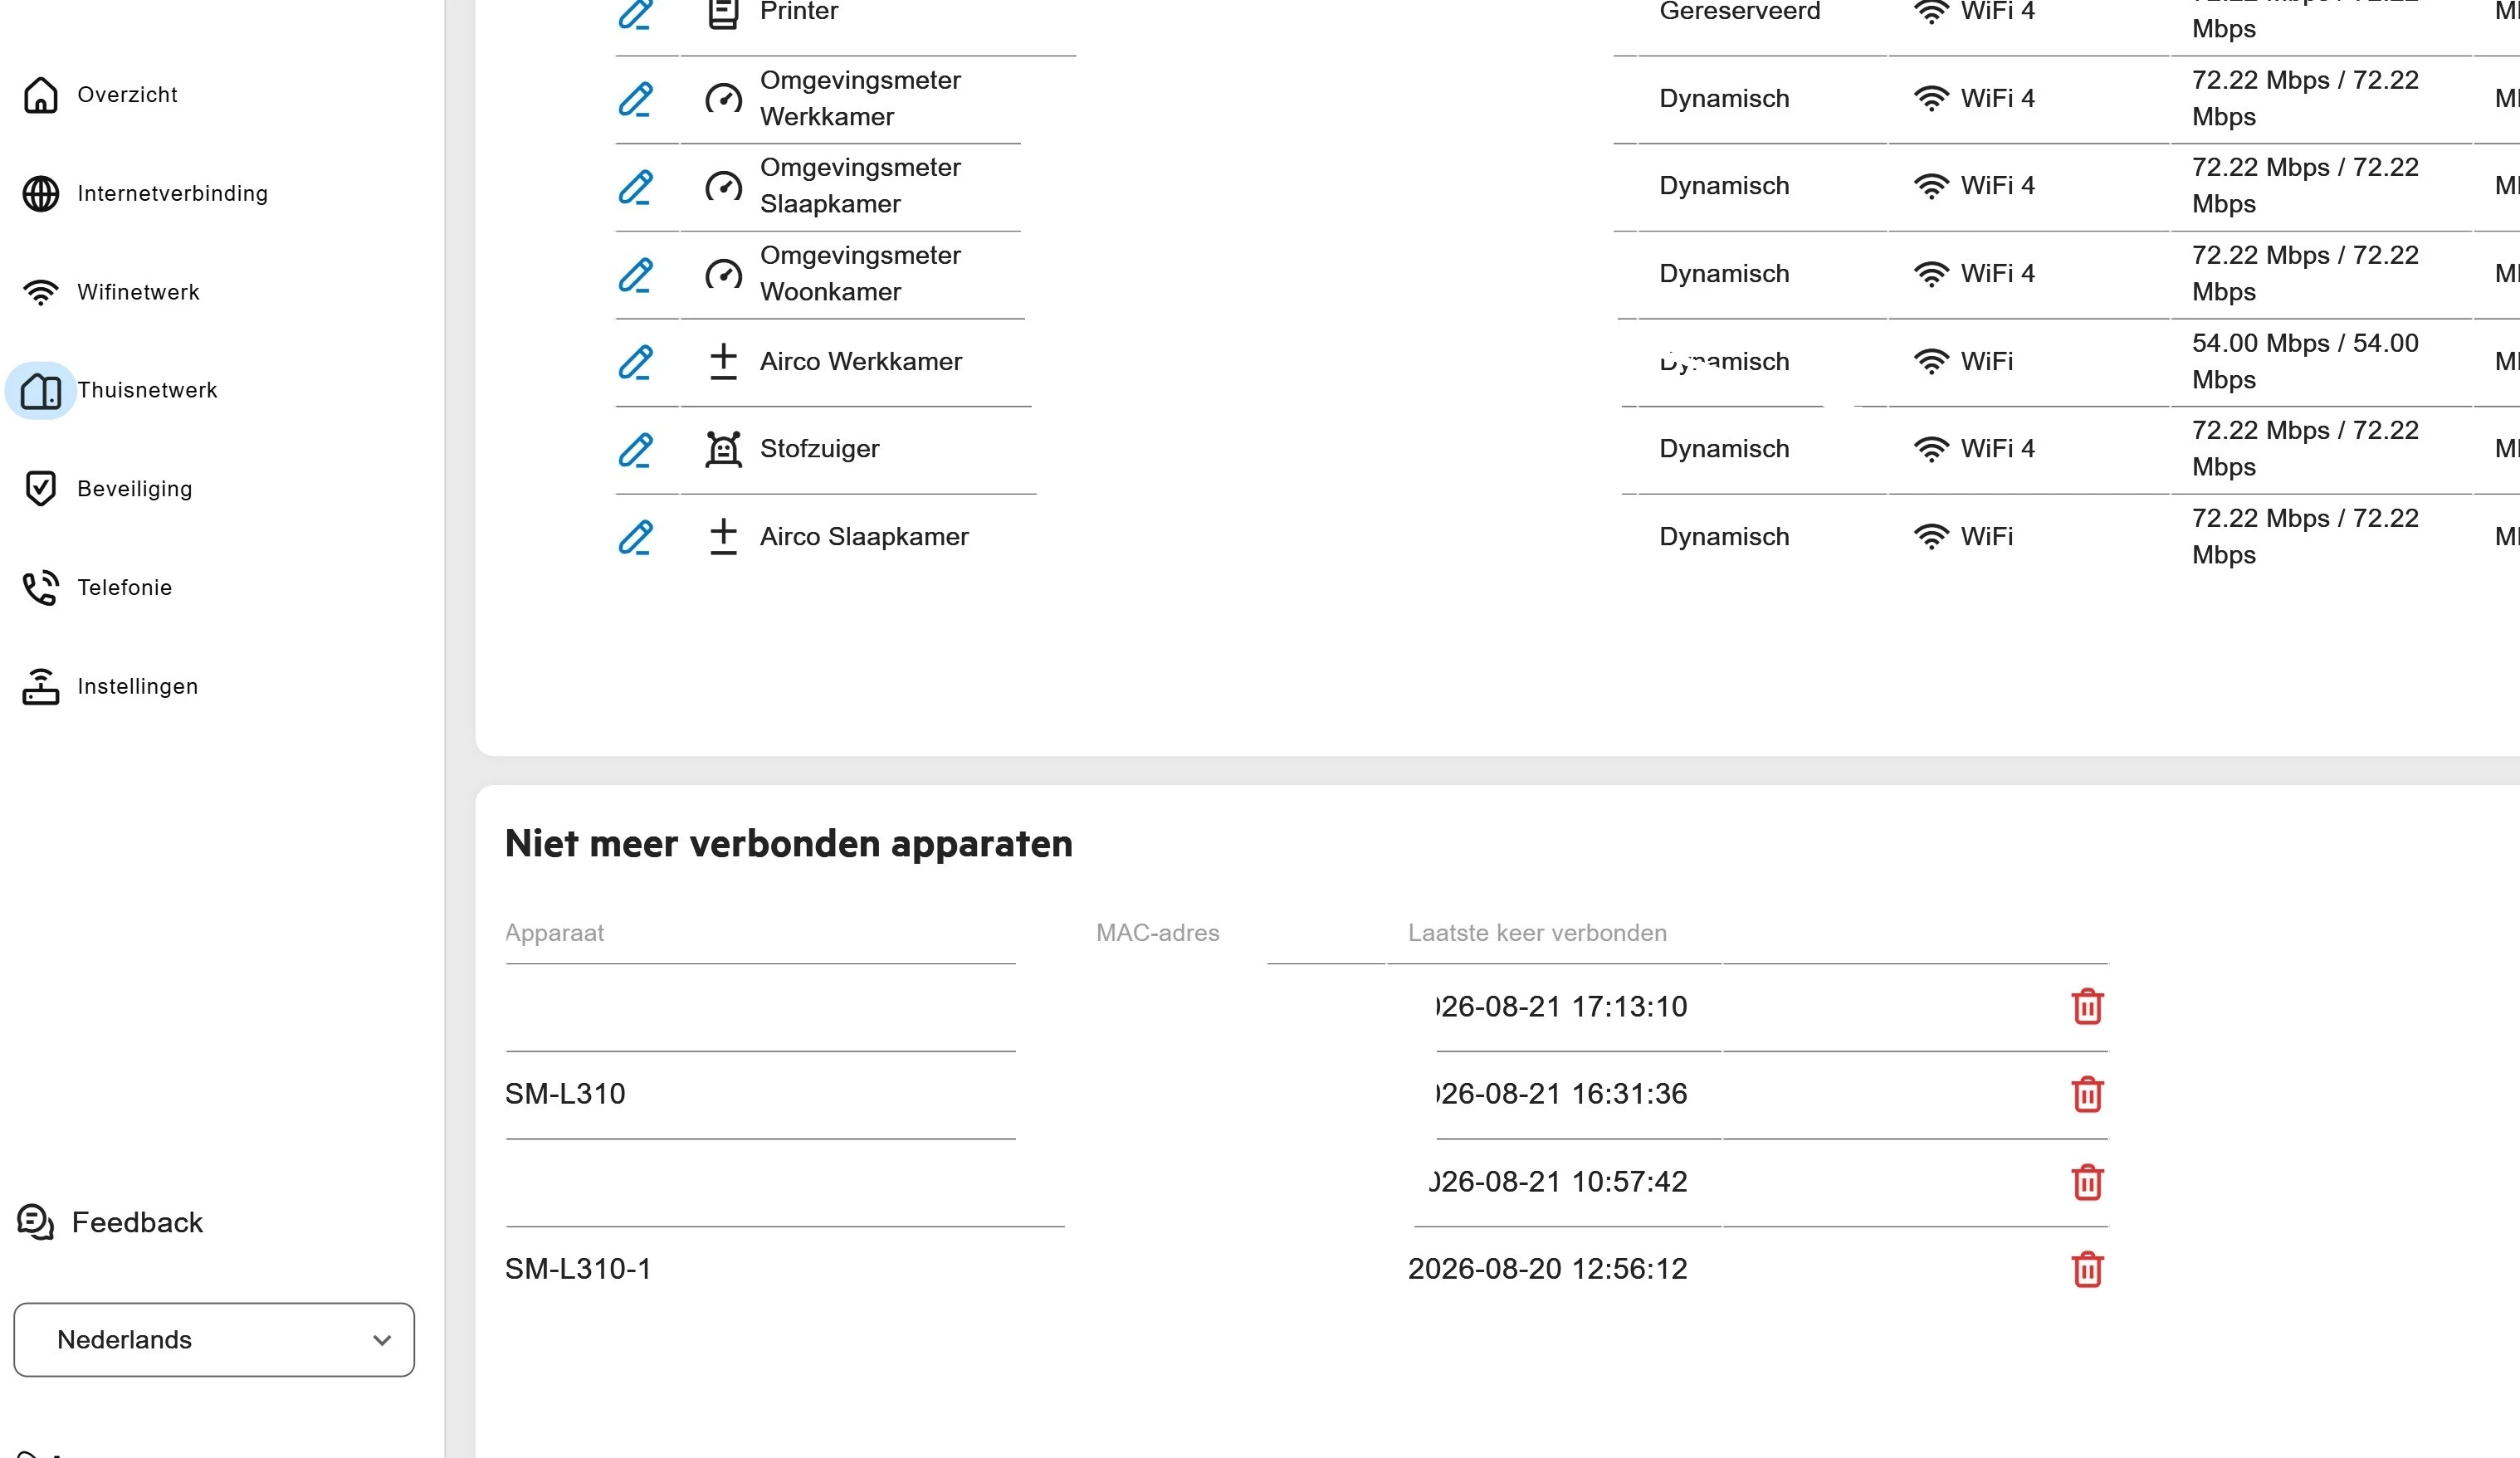The image size is (2520, 1458).
Task: Delete the SM-L310 device at 16:31:36
Action: 2087,1094
